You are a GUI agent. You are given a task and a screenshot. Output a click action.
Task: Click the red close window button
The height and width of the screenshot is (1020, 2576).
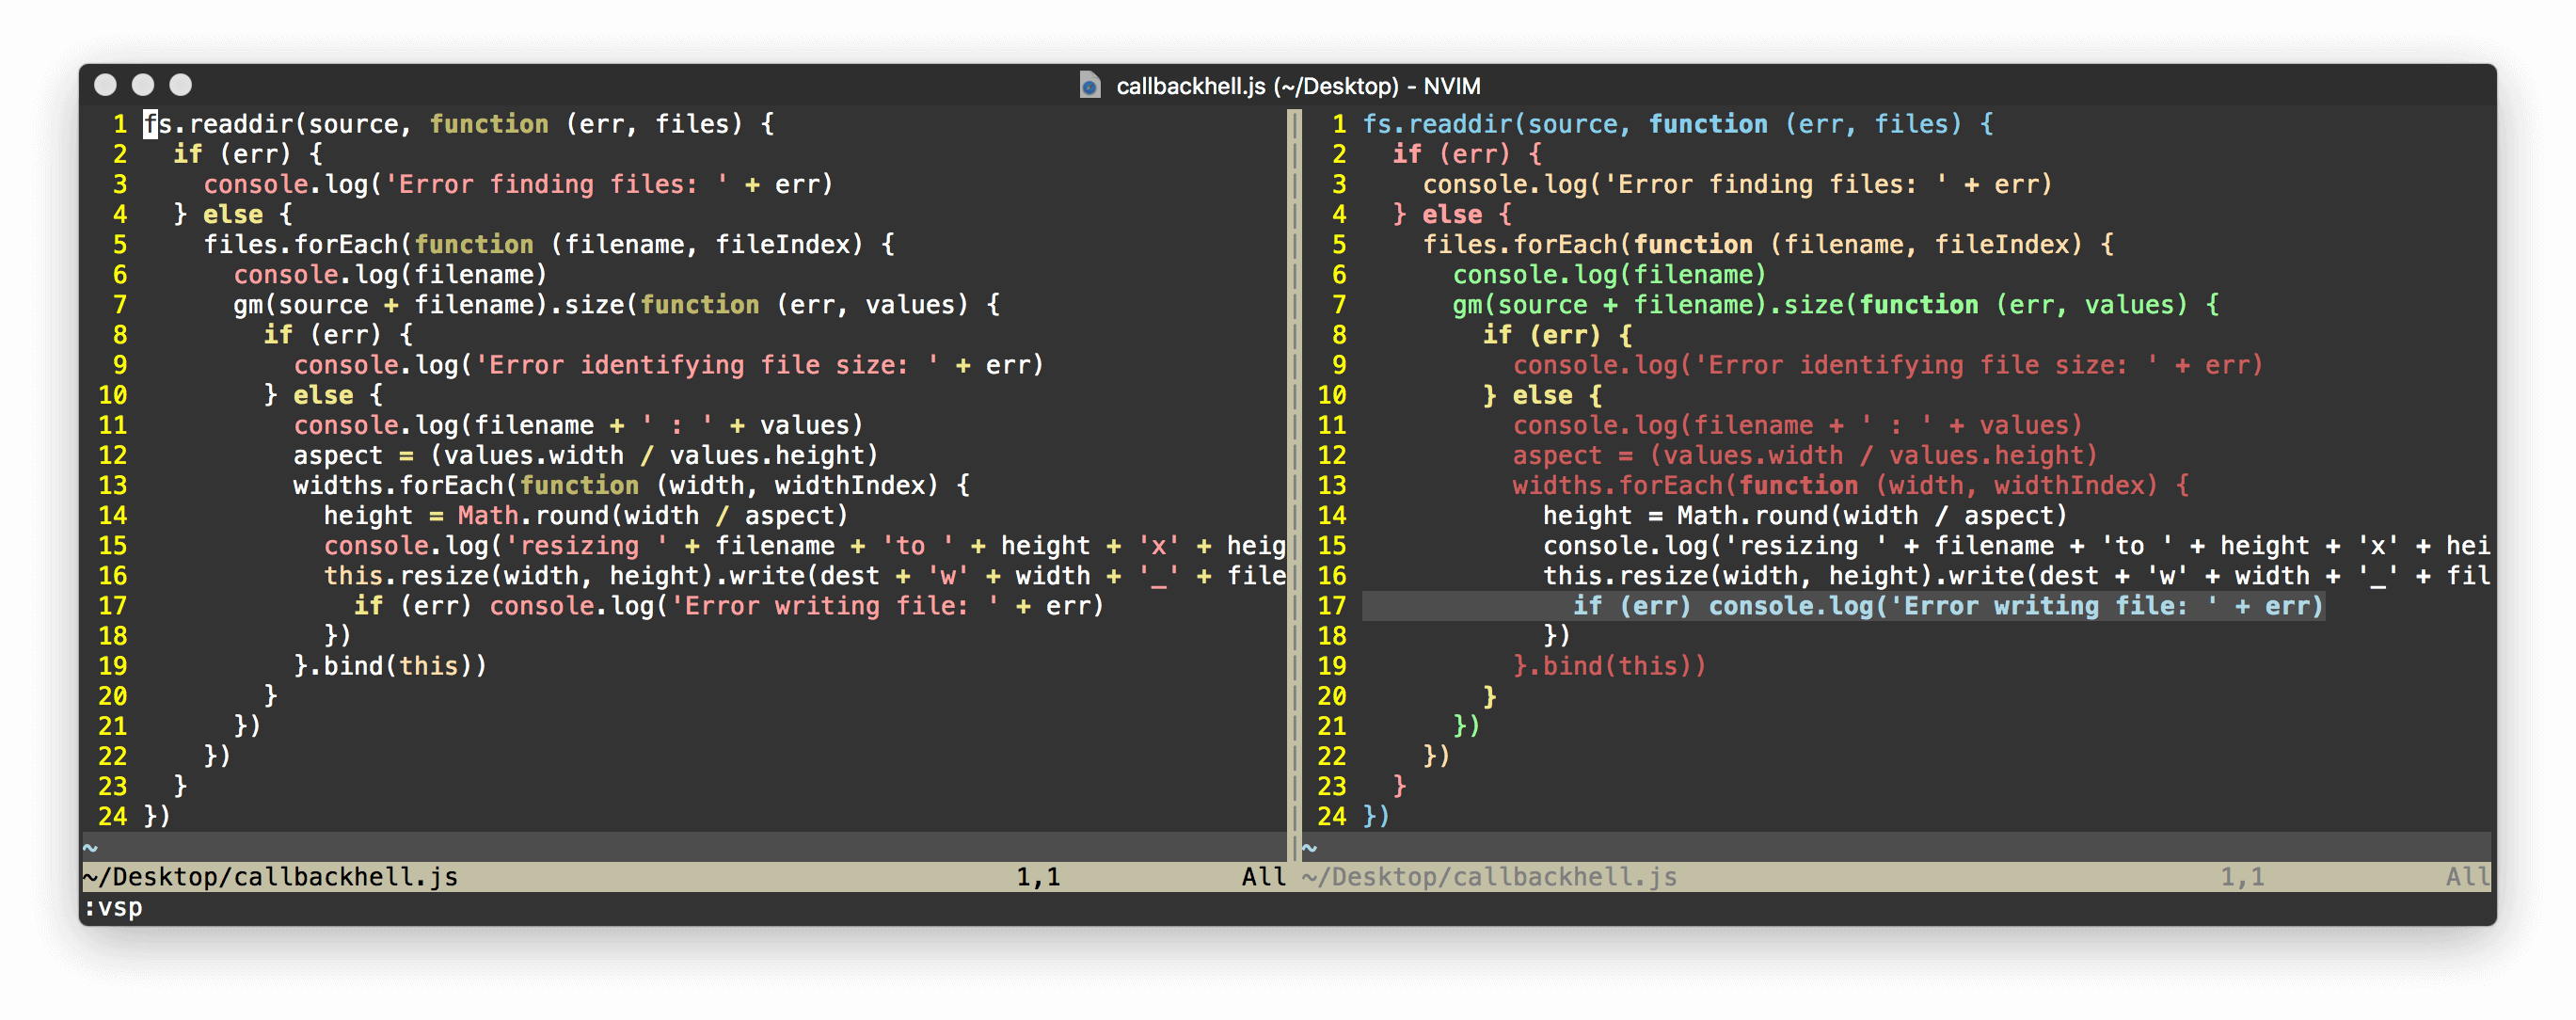105,85
